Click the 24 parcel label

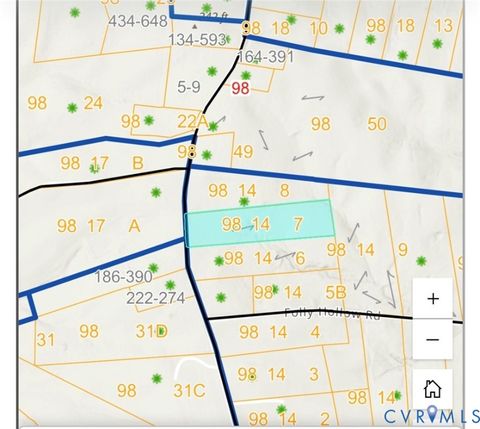(93, 103)
